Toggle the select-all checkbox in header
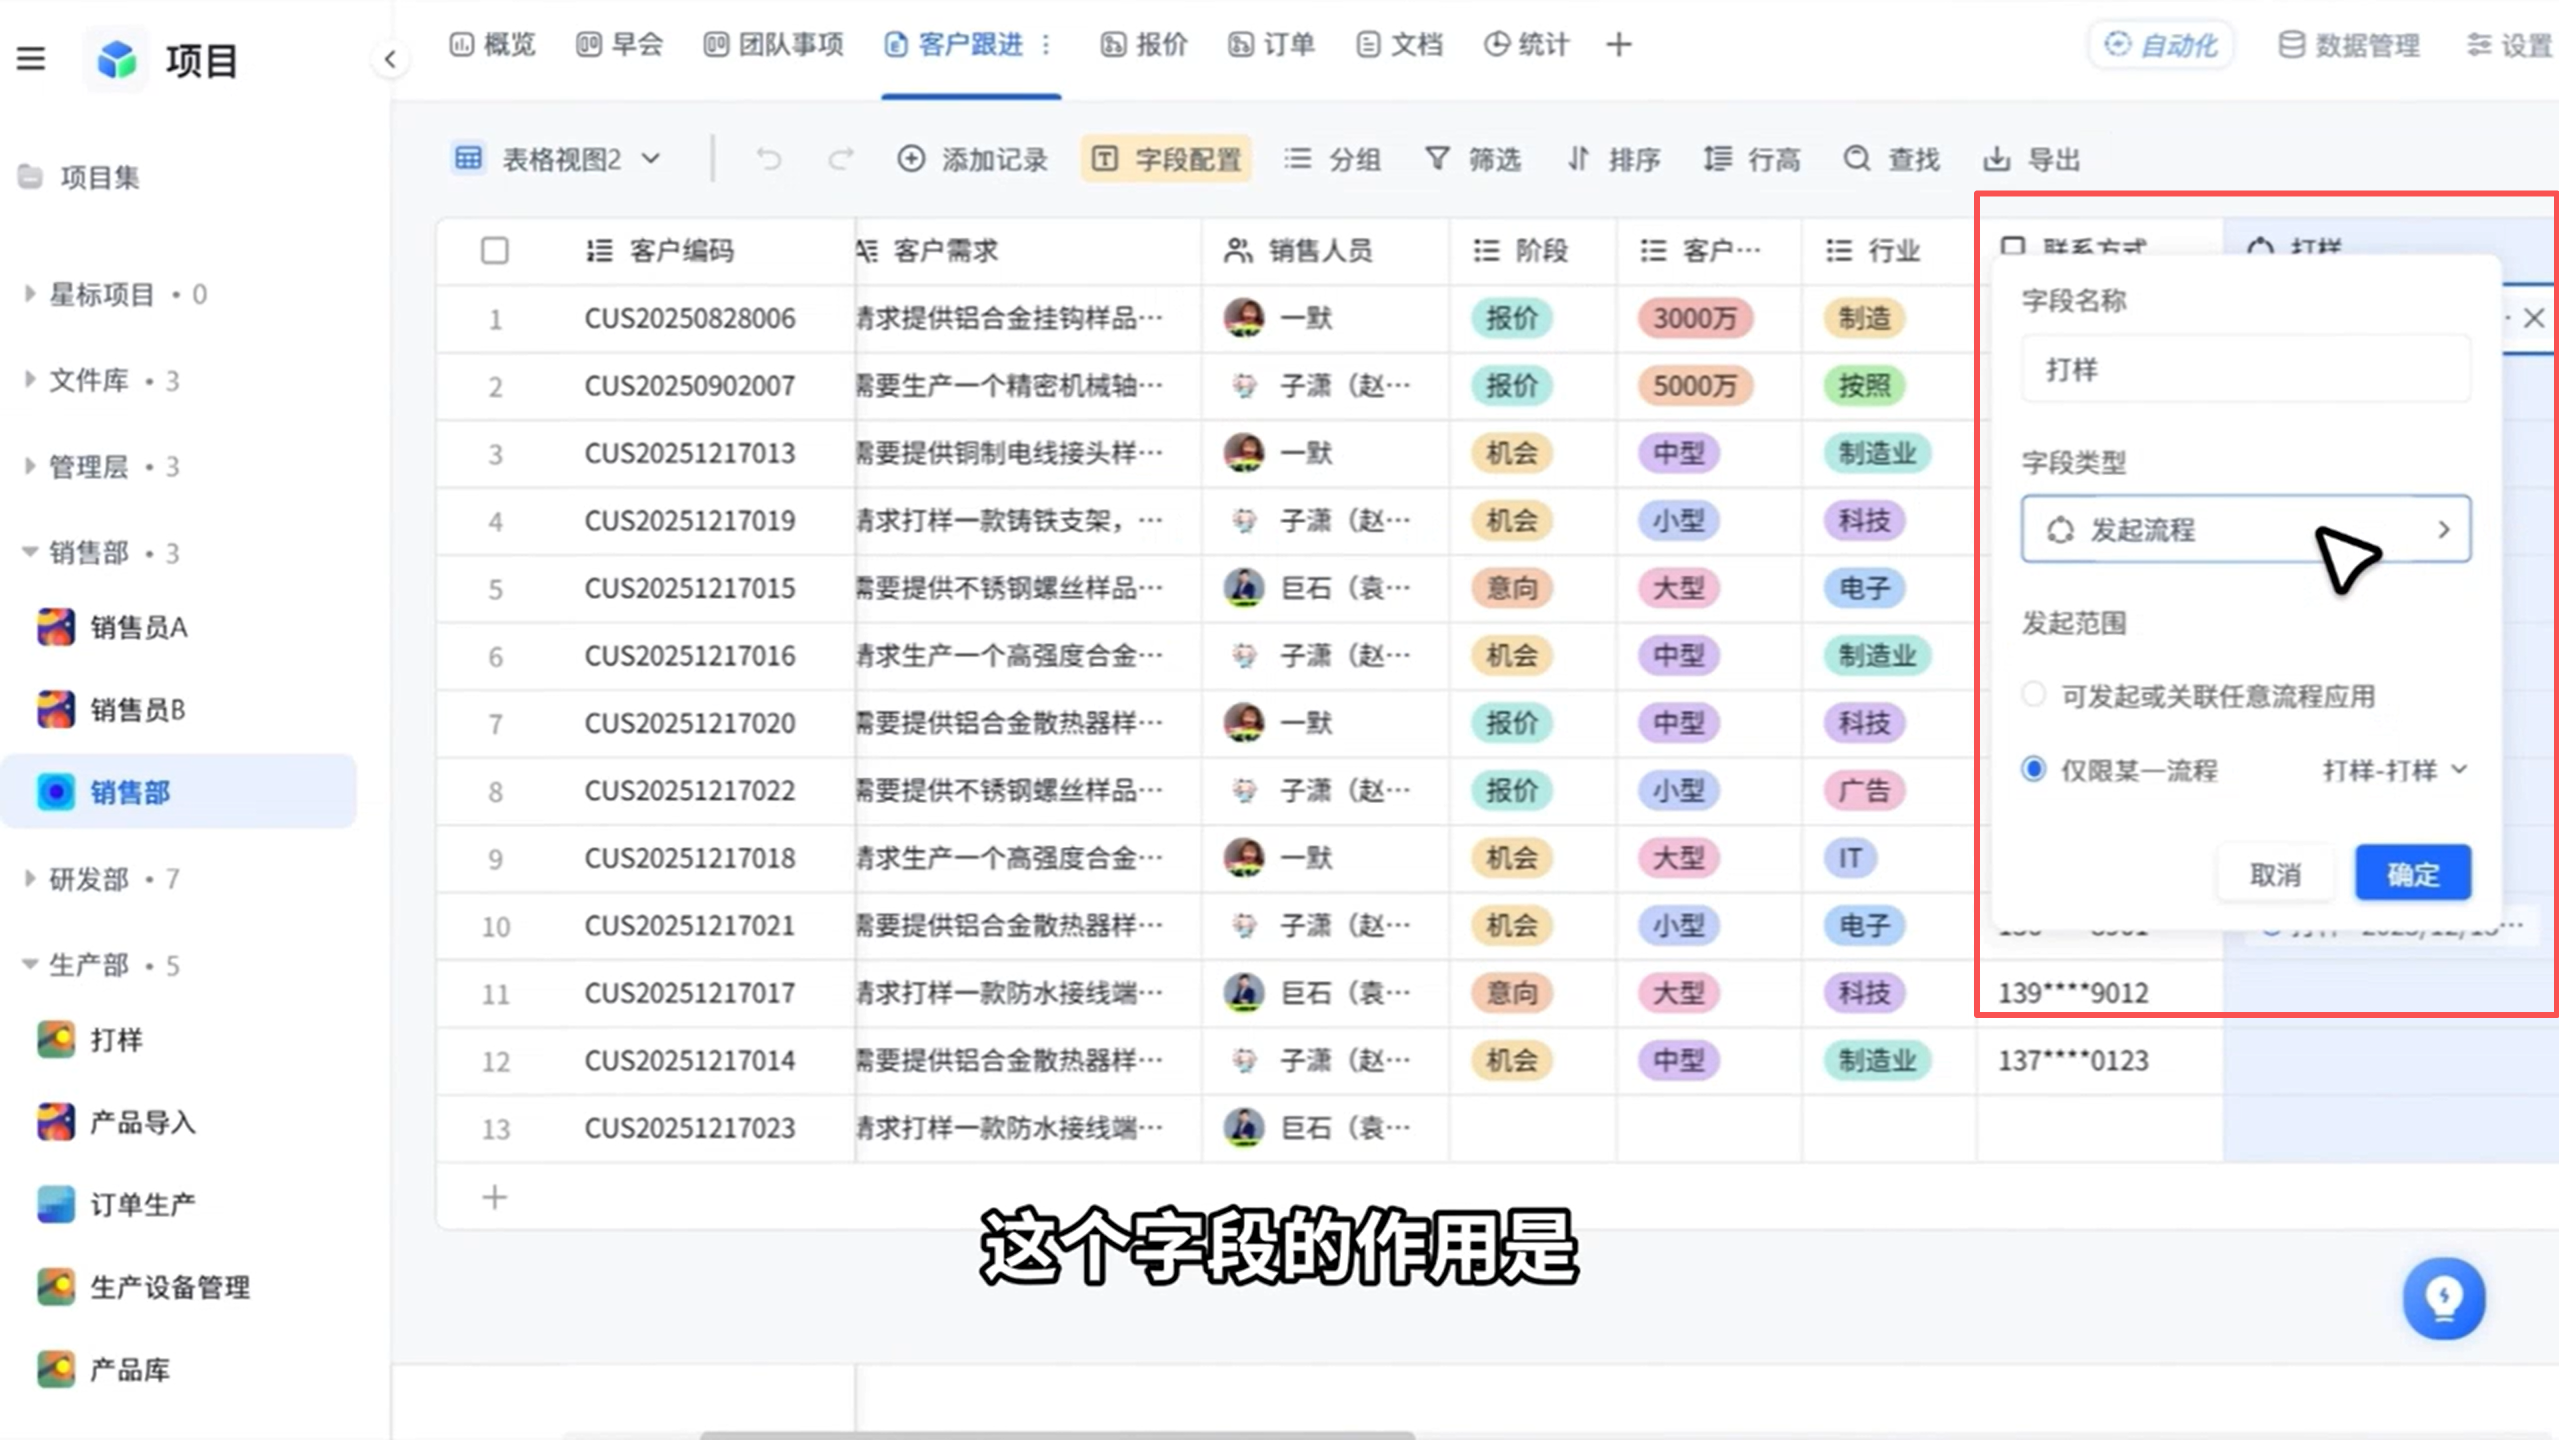Image resolution: width=2559 pixels, height=1440 pixels. point(495,250)
